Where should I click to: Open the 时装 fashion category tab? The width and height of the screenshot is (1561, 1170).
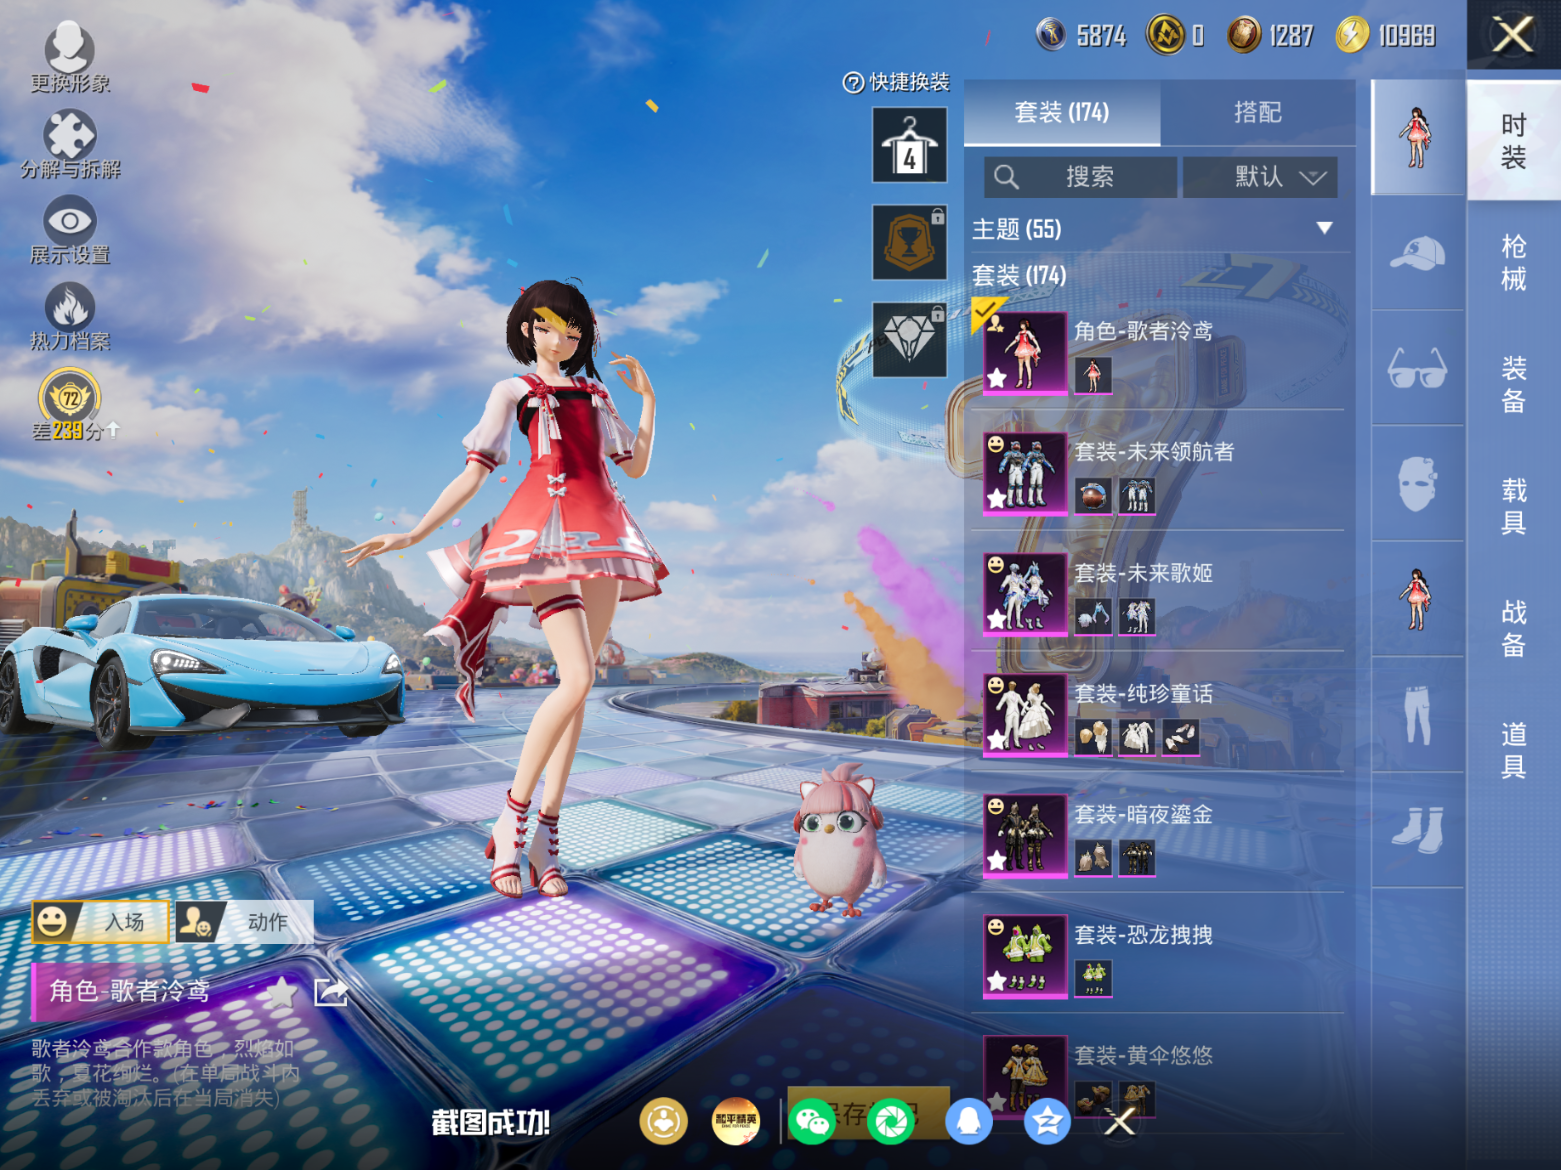(x=1513, y=140)
